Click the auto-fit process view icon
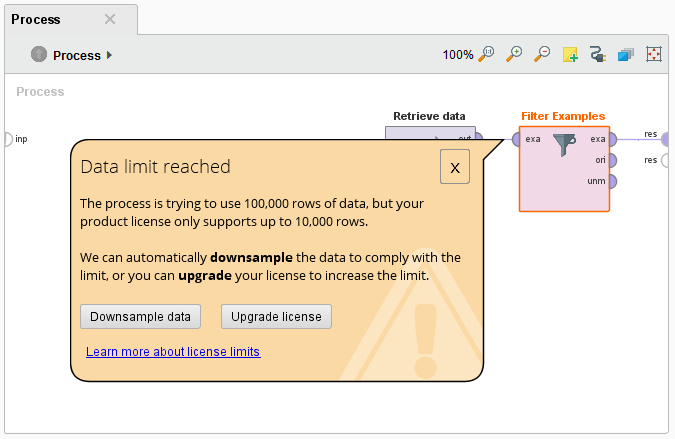This screenshot has width=675, height=439. click(654, 55)
